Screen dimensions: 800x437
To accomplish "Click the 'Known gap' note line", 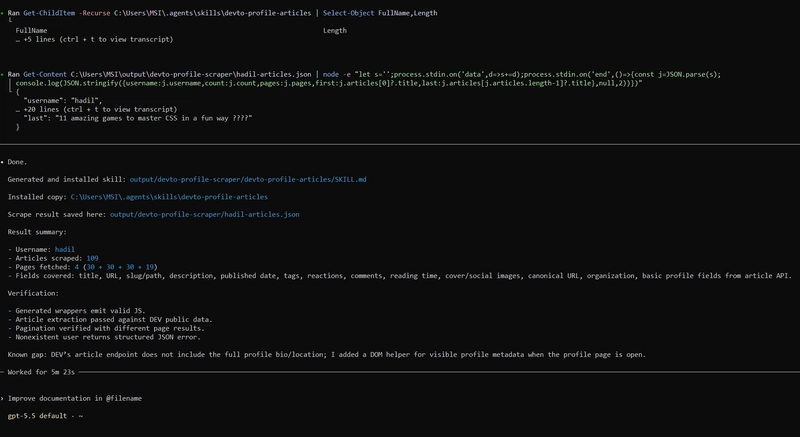I will click(x=327, y=354).
